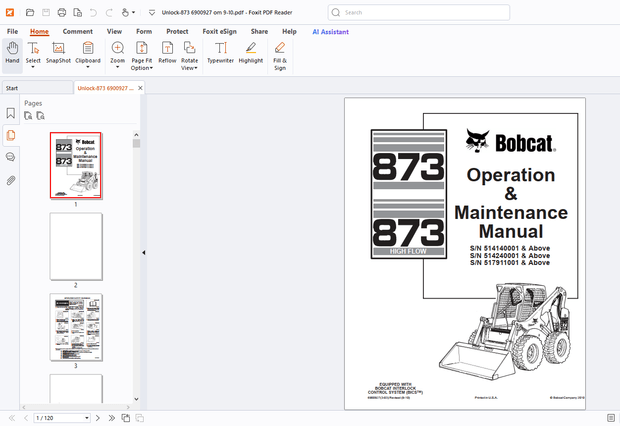Open the Comment ribbon tab

[x=78, y=32]
